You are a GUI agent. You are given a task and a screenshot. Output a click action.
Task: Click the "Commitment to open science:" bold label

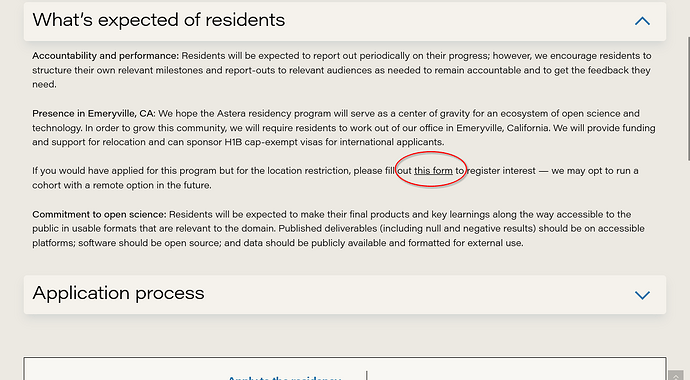point(99,214)
